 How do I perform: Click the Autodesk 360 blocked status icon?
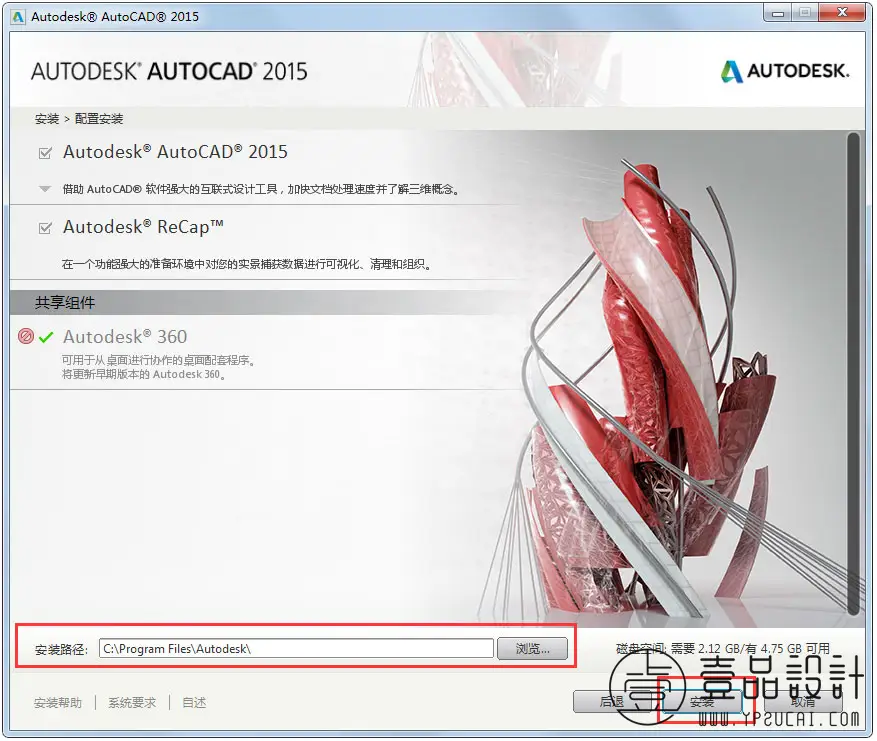[x=26, y=336]
